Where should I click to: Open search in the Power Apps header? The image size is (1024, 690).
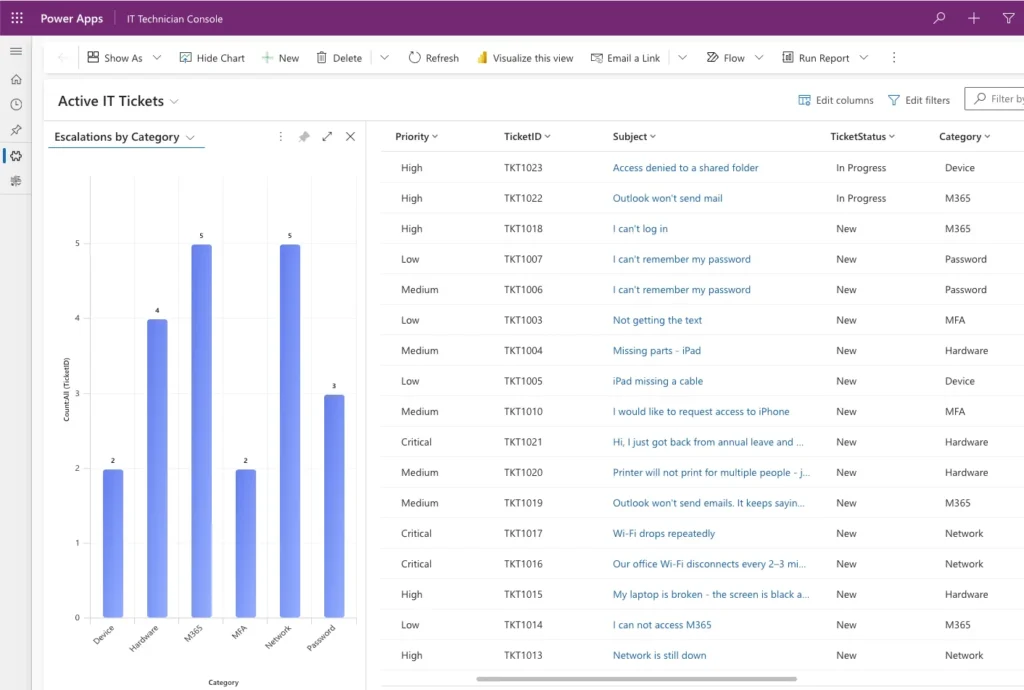(x=938, y=17)
